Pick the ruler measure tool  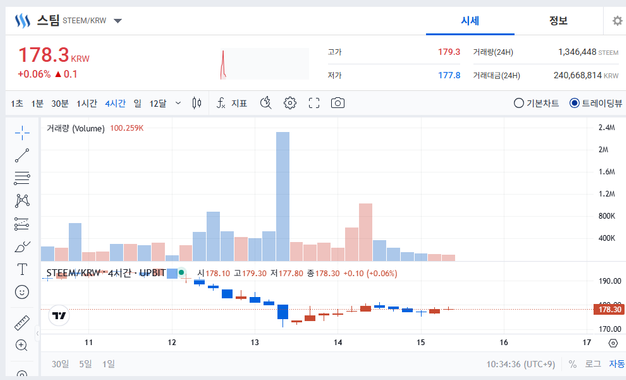[22, 323]
